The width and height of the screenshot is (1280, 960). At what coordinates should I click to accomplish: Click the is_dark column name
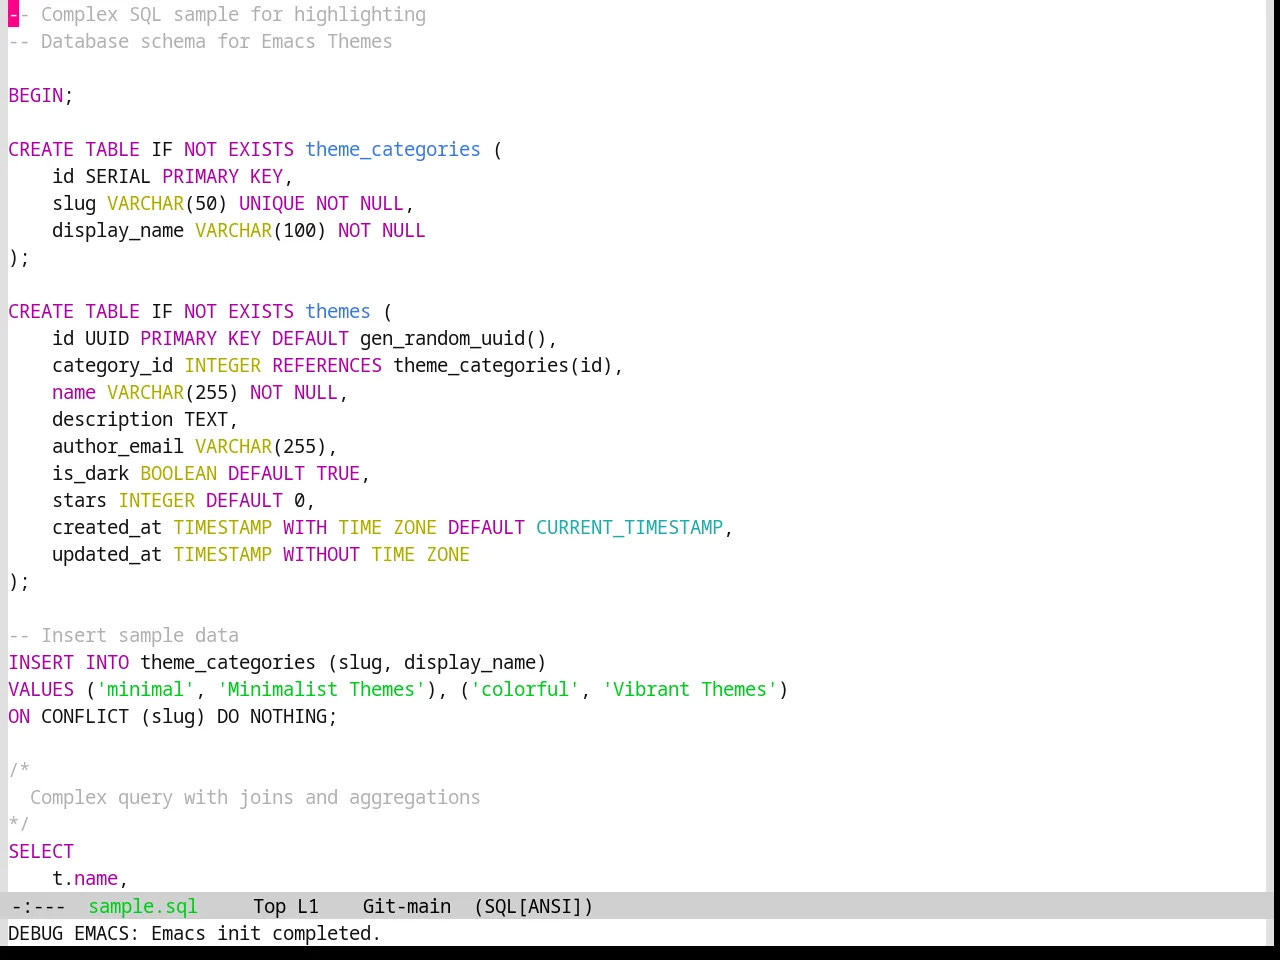91,473
